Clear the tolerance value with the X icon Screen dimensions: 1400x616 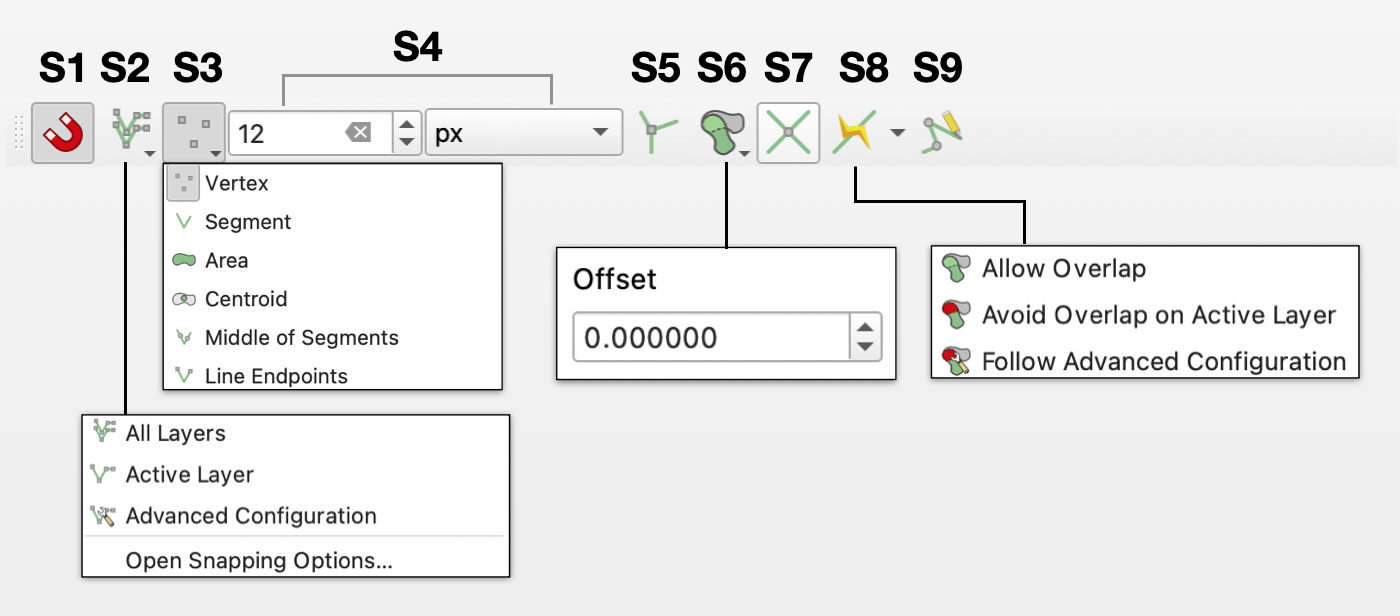coord(358,132)
